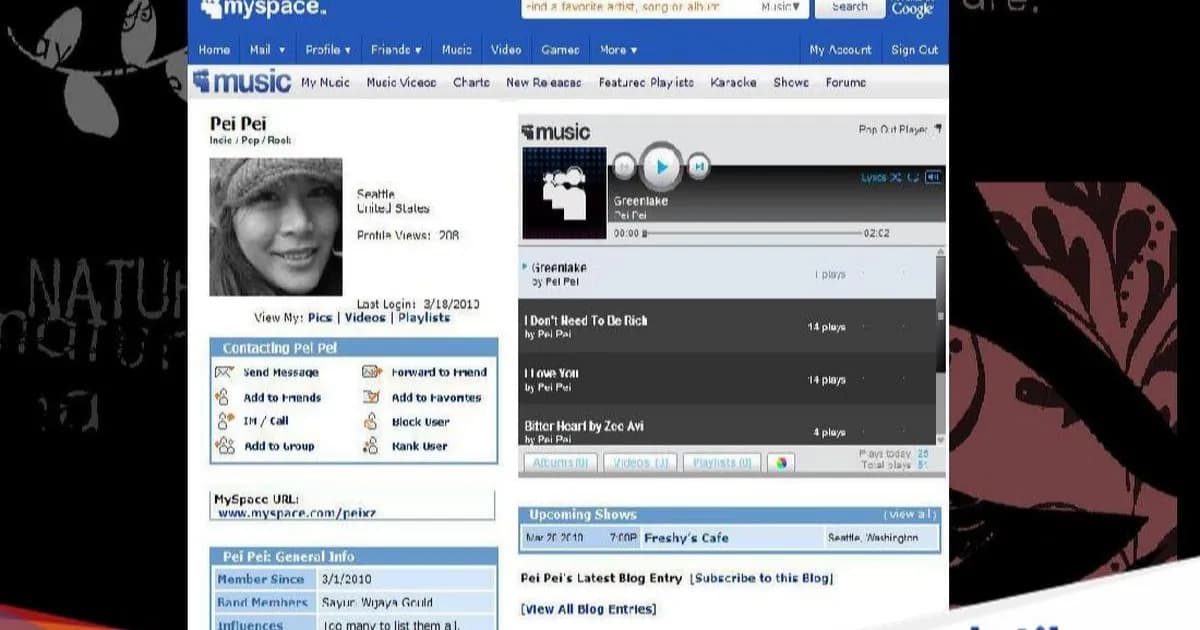The height and width of the screenshot is (630, 1200).
Task: Open the Music search category dropdown
Action: click(780, 6)
